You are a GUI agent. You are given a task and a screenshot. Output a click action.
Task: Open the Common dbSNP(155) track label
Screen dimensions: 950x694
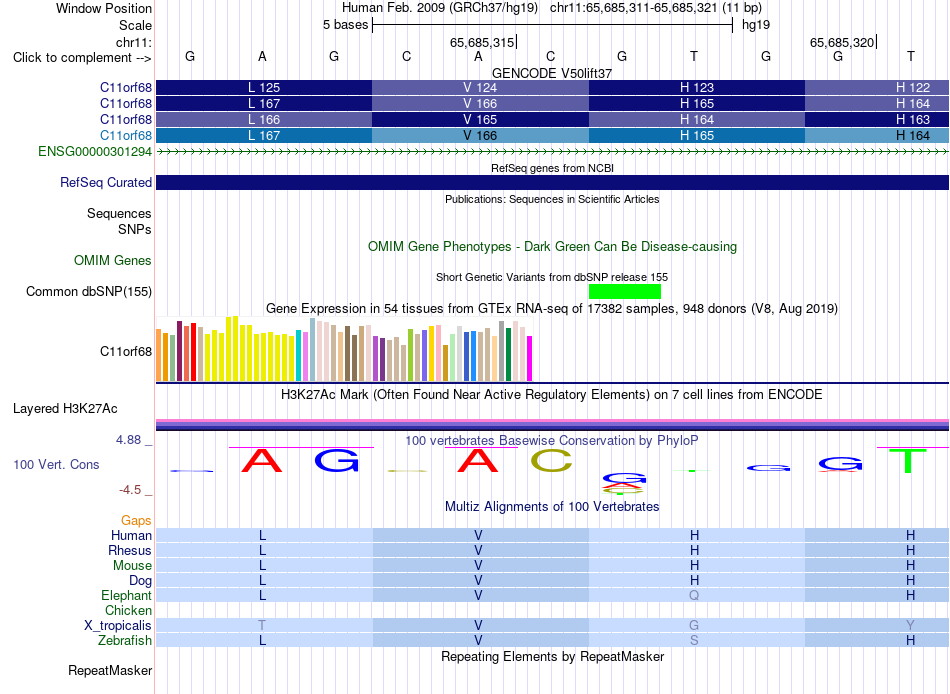click(x=88, y=292)
